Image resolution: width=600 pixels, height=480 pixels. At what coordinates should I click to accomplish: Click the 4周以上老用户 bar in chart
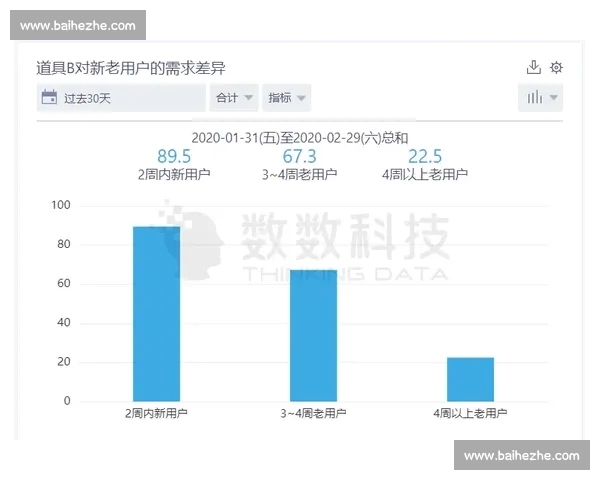point(470,379)
